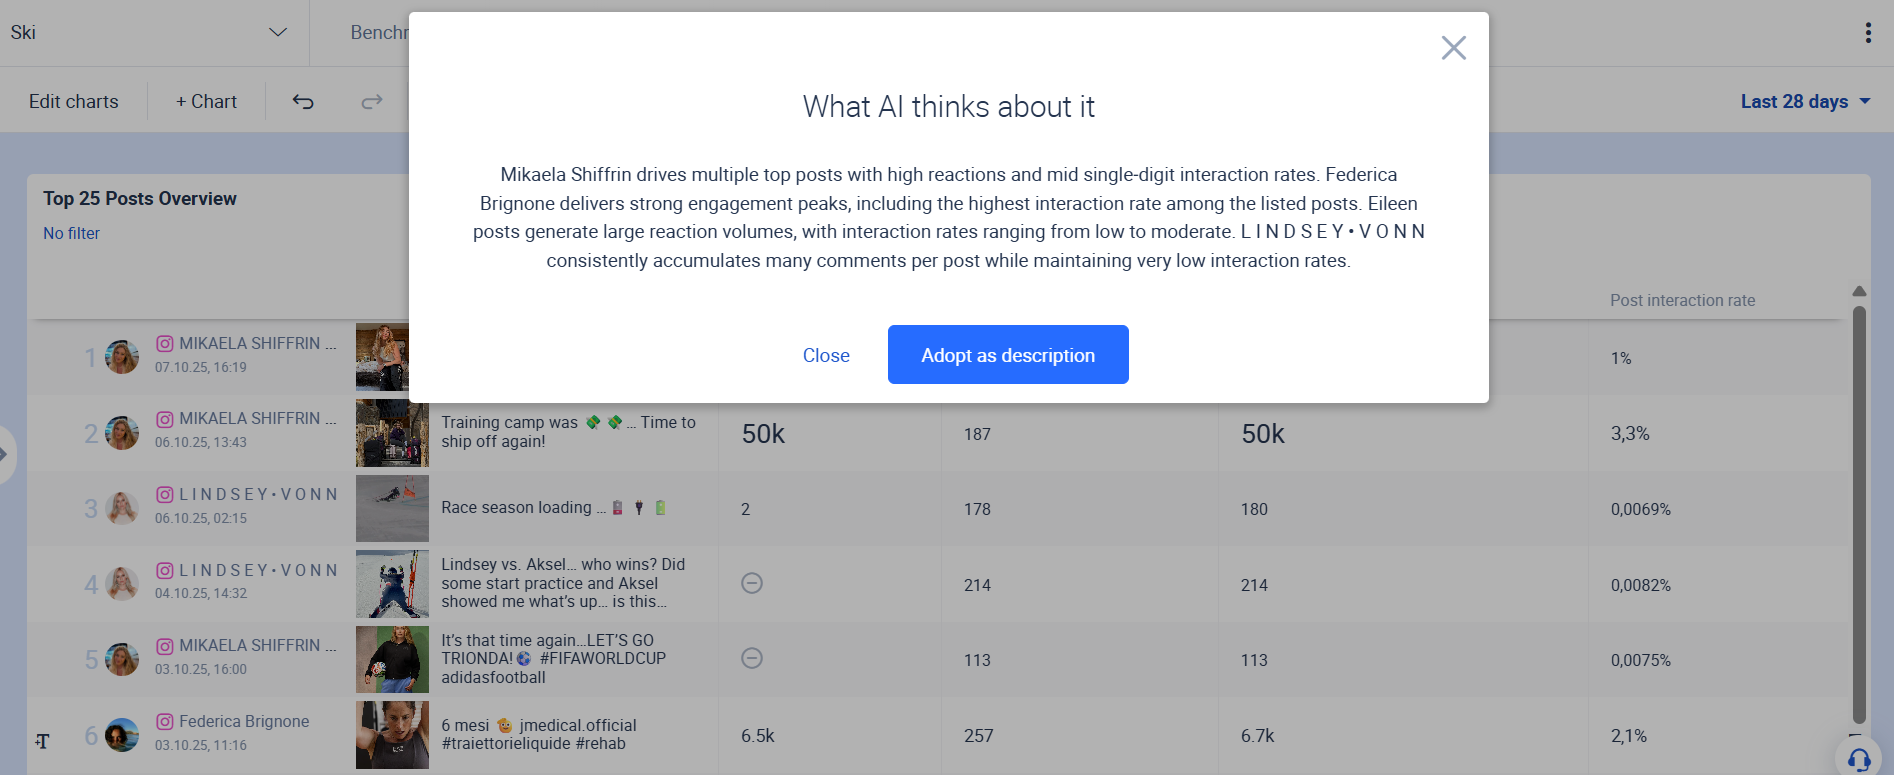Click the No filter link under Top 25 Posts
The image size is (1894, 775).
(x=71, y=233)
